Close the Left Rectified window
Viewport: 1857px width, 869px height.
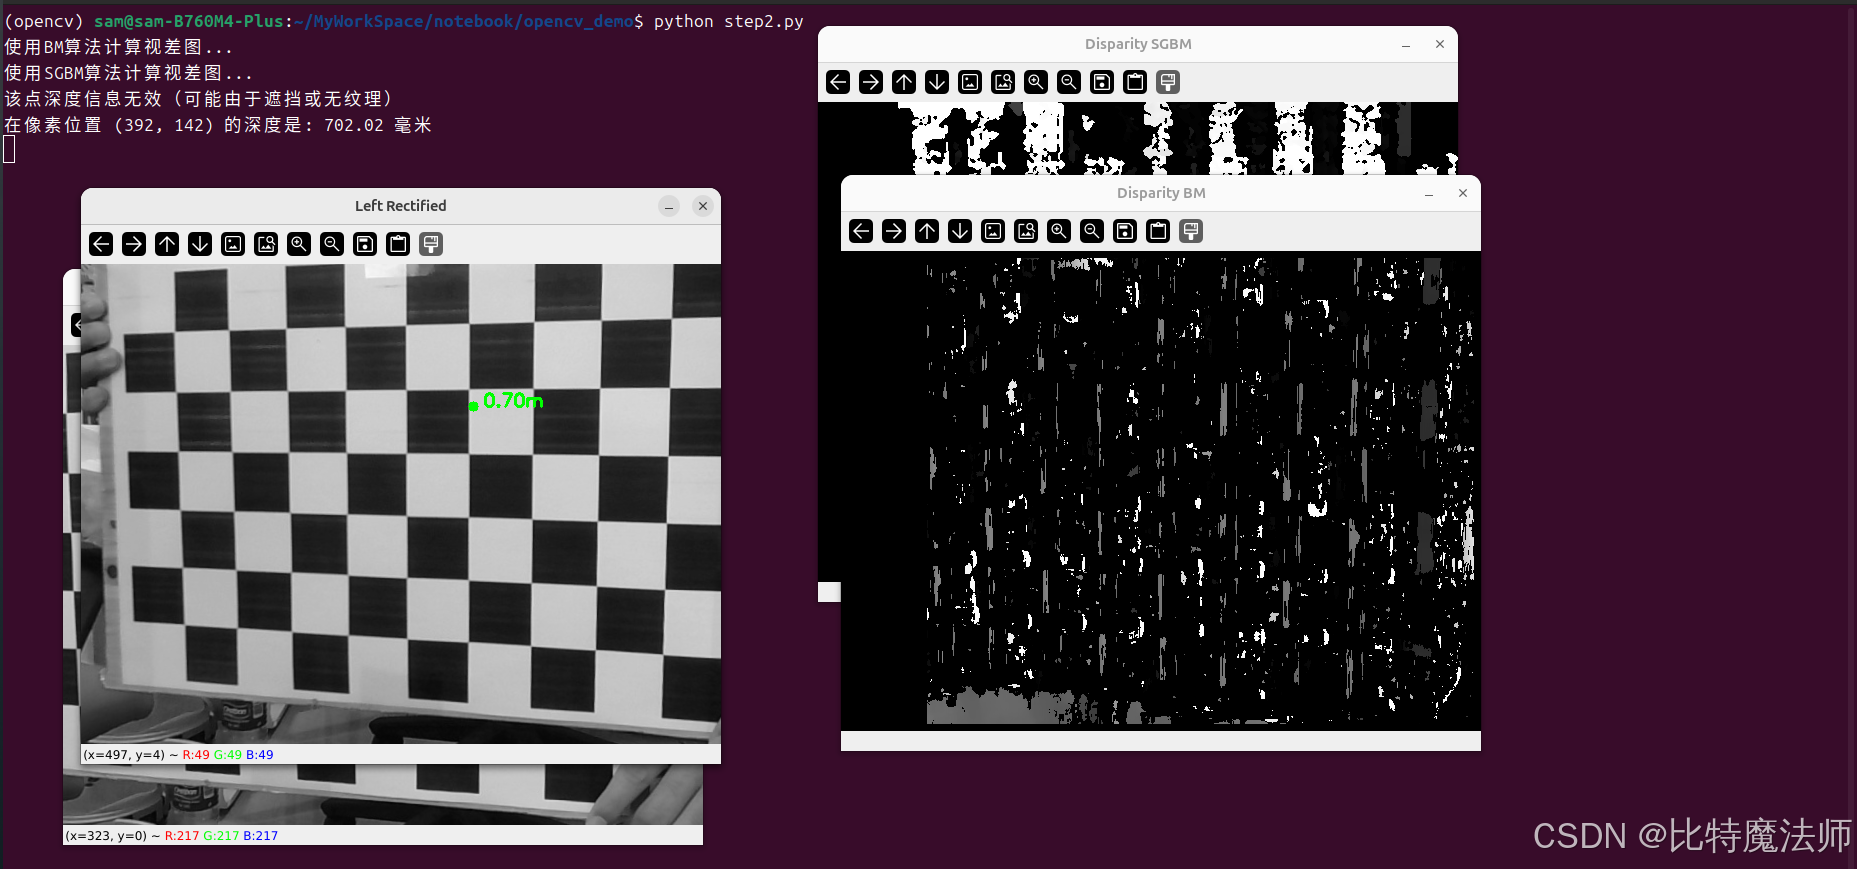tap(703, 206)
